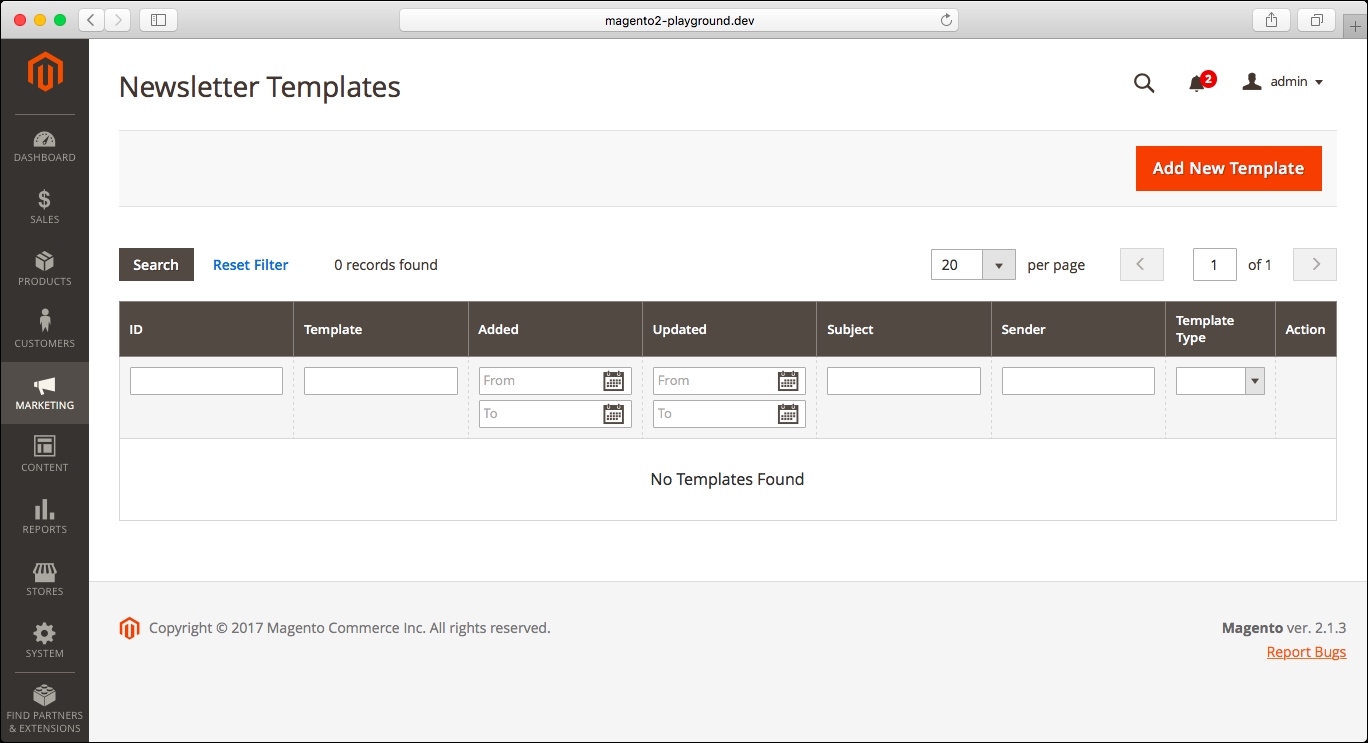Go to previous page of results
Image resolution: width=1368 pixels, height=743 pixels.
tap(1142, 265)
